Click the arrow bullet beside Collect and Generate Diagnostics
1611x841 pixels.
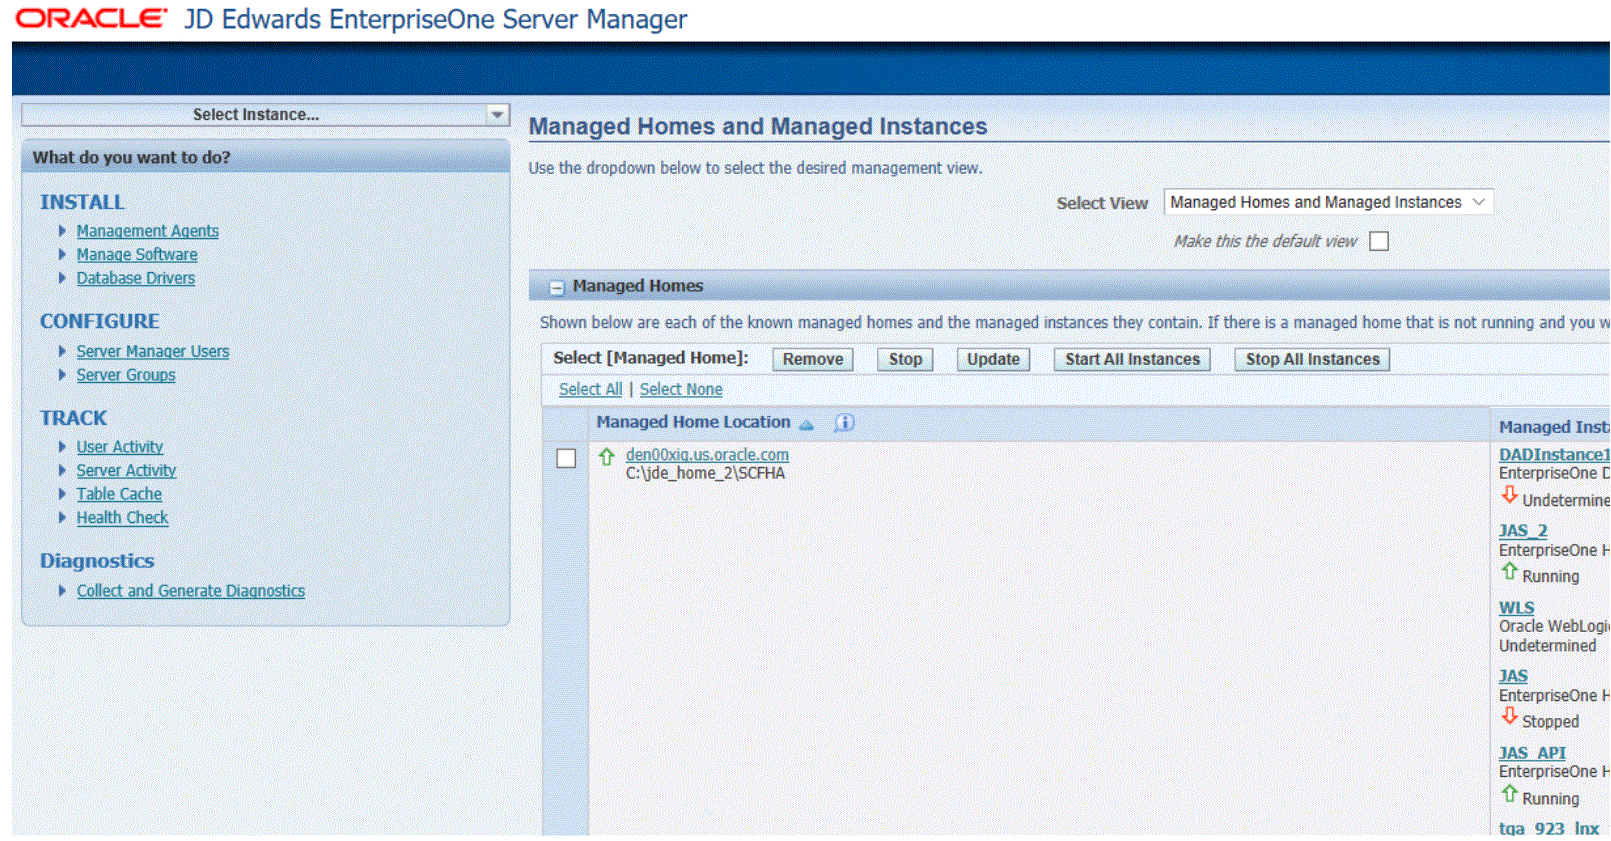tap(62, 591)
